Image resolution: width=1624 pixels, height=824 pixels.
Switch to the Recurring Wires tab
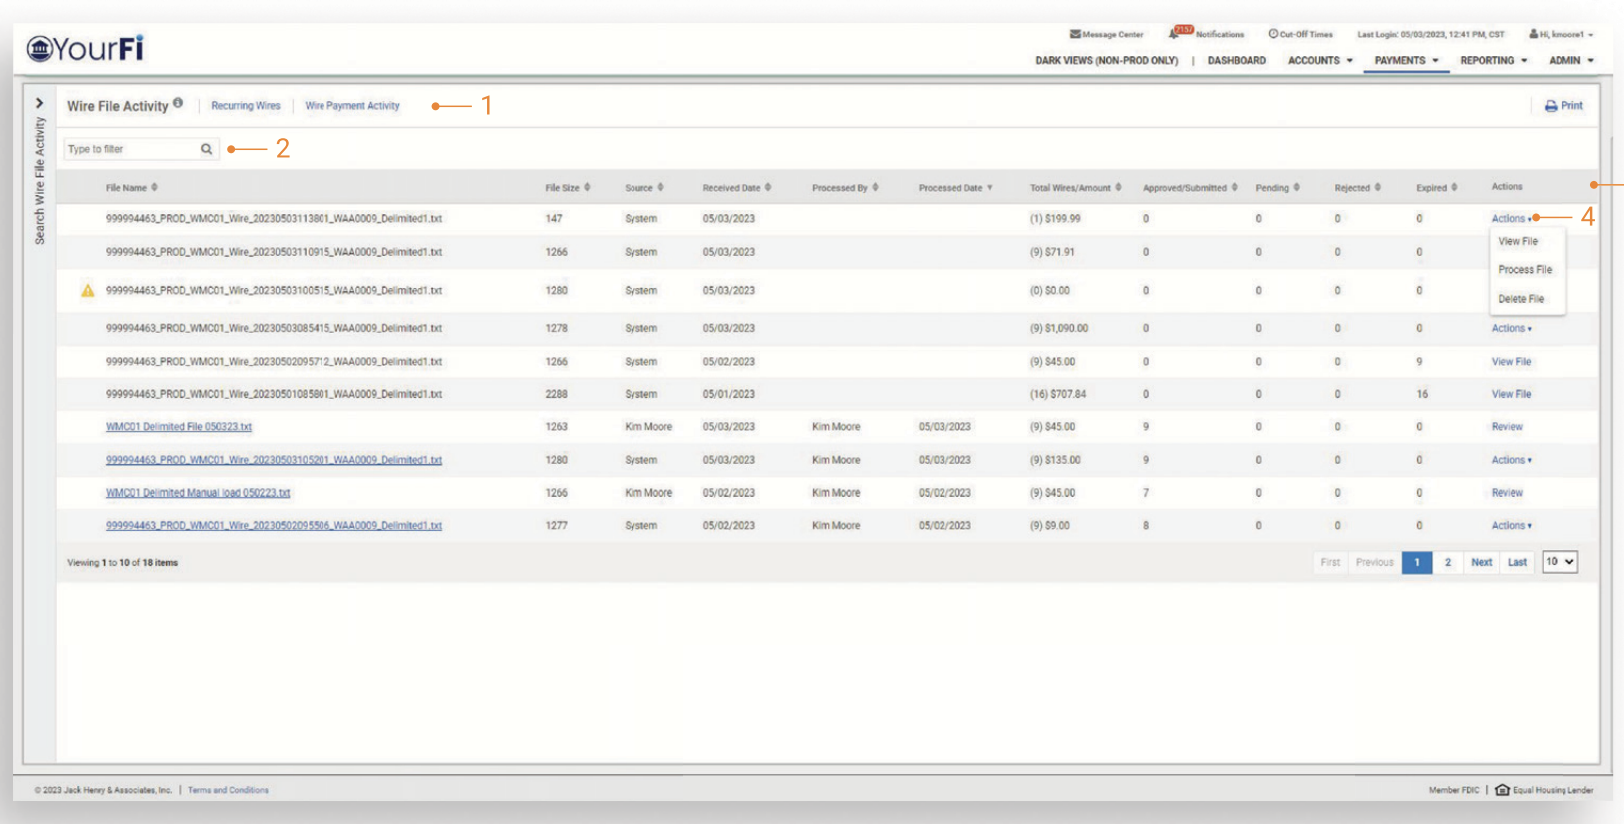point(246,106)
